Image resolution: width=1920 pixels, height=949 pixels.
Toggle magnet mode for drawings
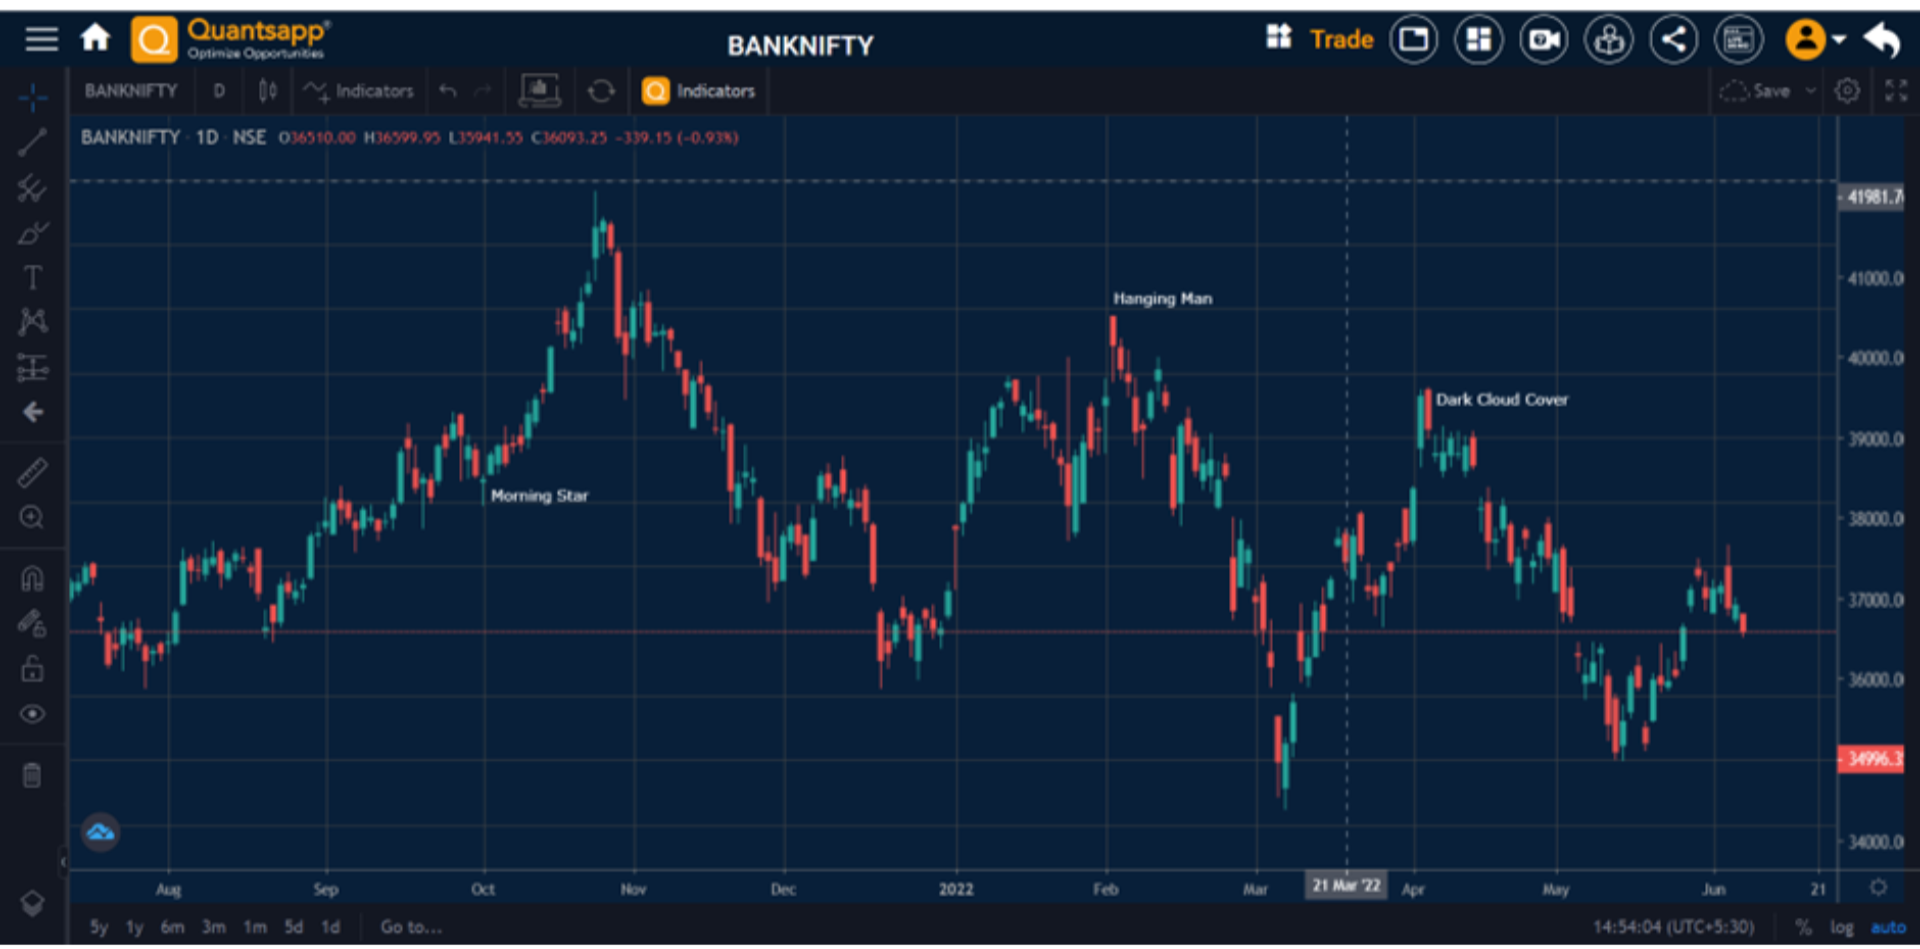[32, 578]
